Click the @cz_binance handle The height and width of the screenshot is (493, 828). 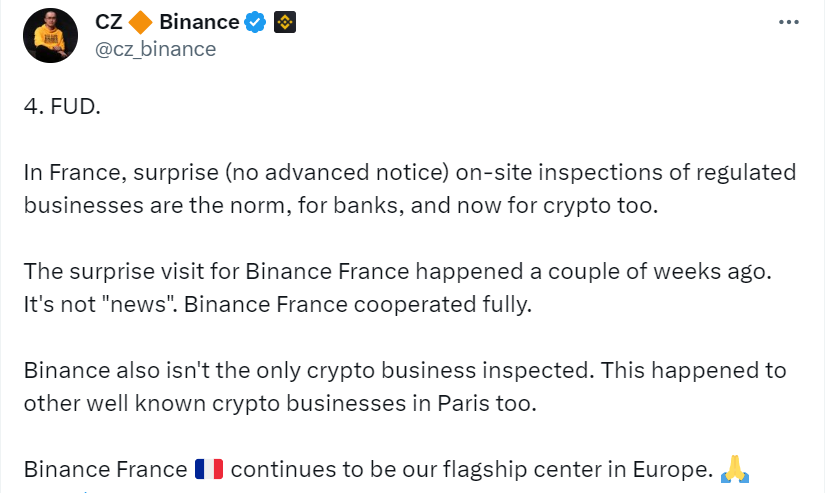tap(155, 48)
